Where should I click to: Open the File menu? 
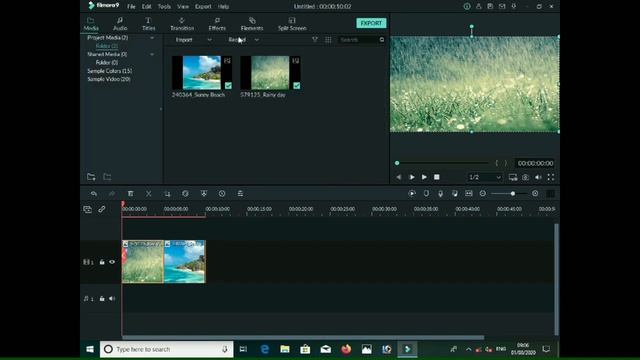(131, 7)
